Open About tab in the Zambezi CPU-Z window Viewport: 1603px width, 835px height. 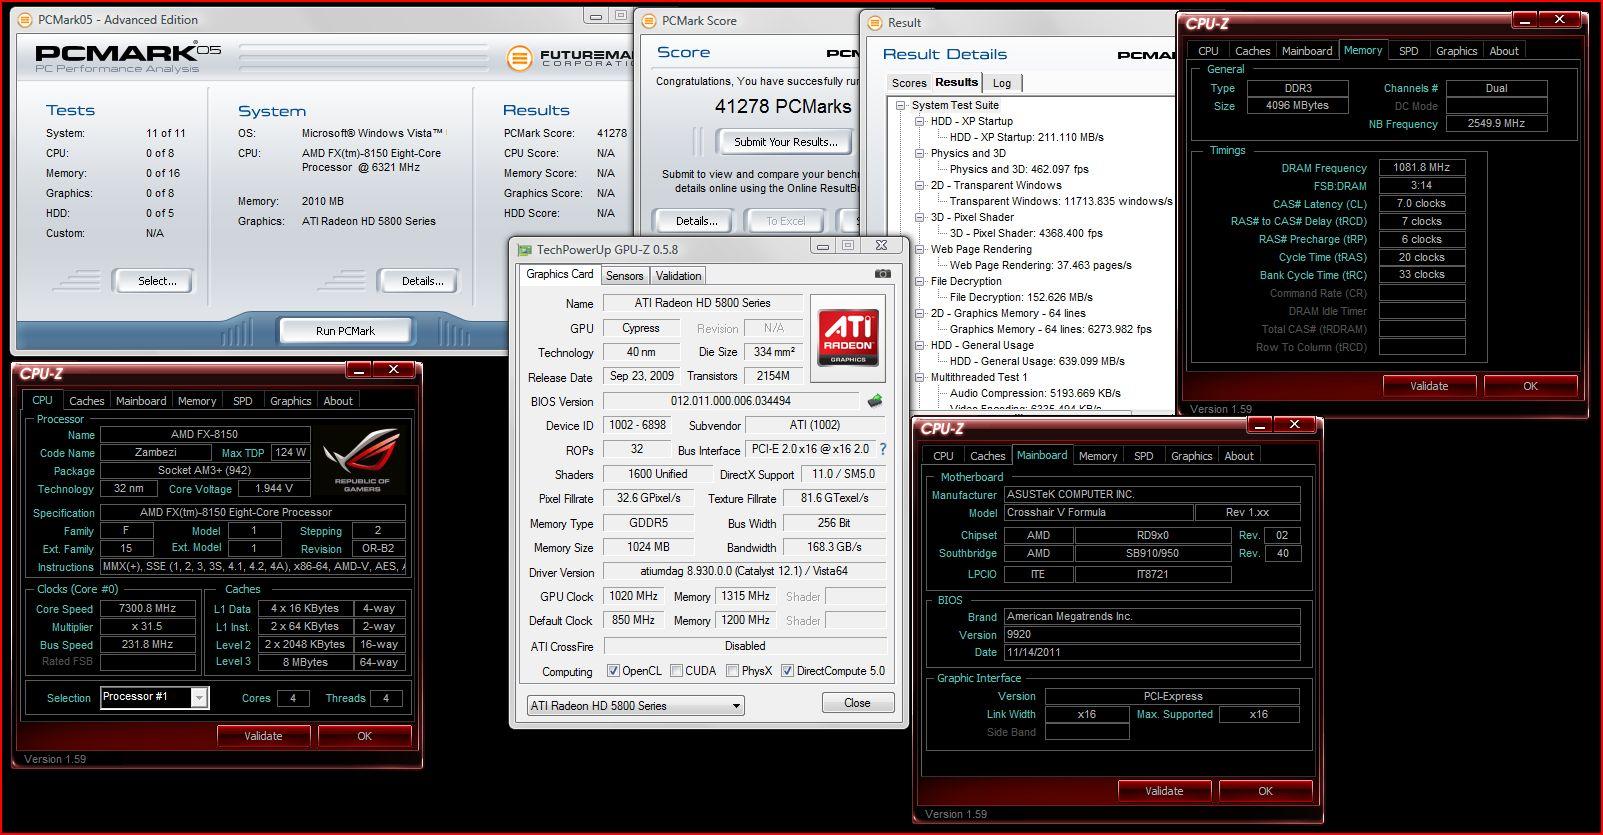pos(338,401)
